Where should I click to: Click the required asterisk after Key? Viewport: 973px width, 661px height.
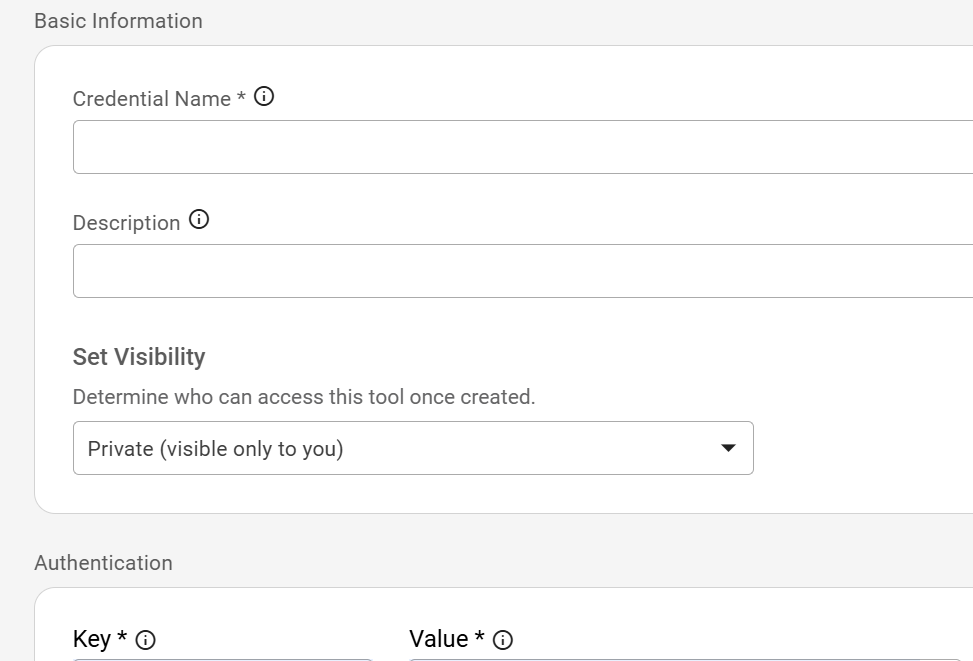pyautogui.click(x=122, y=638)
